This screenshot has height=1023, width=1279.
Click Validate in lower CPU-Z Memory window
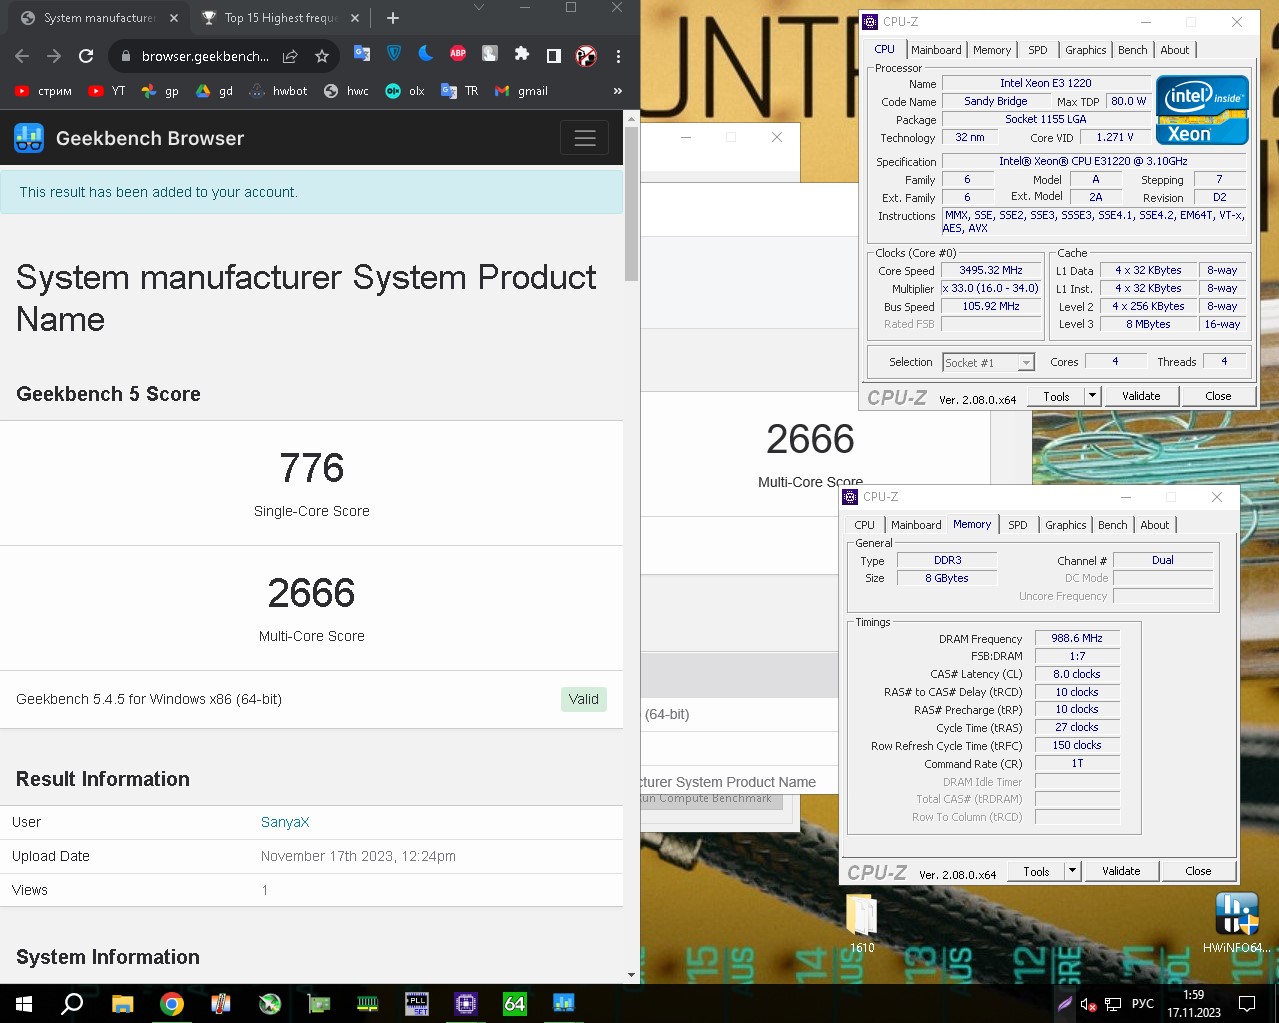pos(1121,871)
